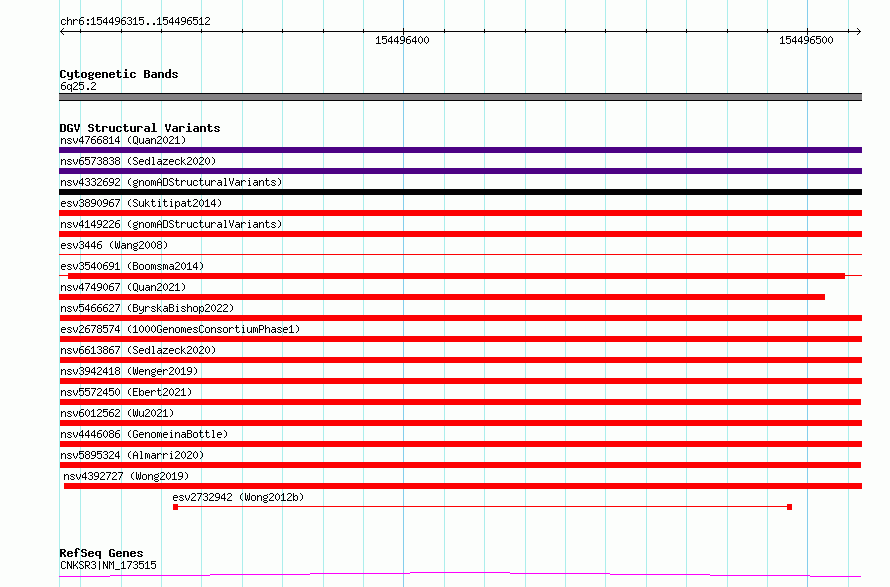Click the red esv2678574 variant bar

pyautogui.click(x=460, y=339)
